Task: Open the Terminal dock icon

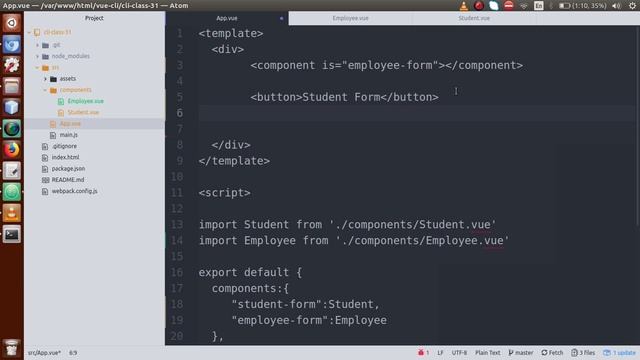Action: [x=11, y=234]
